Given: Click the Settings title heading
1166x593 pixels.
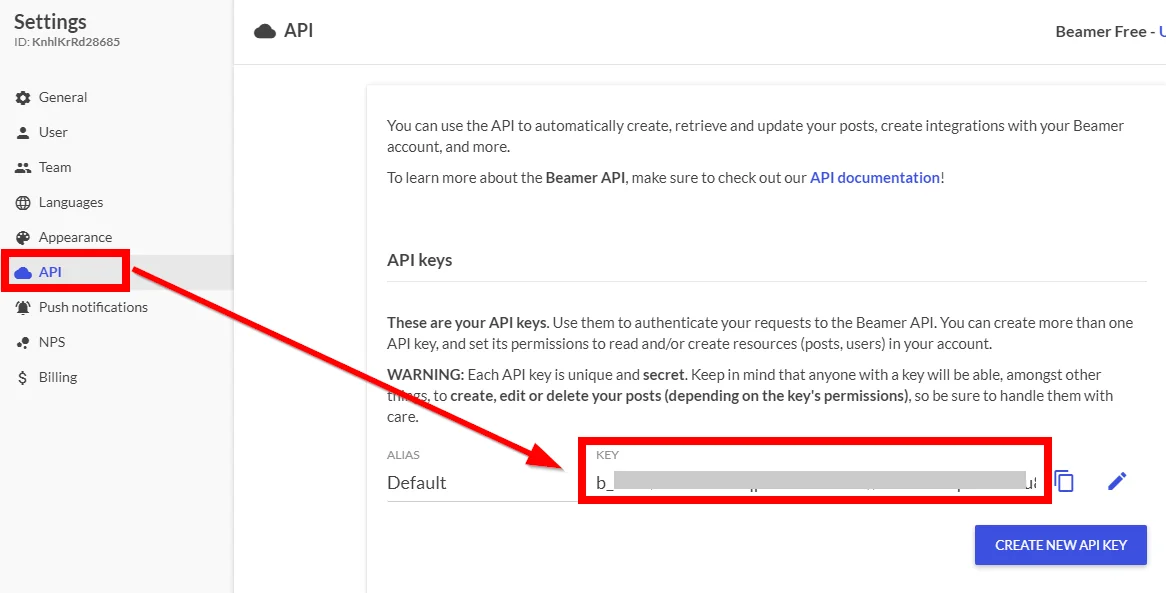Looking at the screenshot, I should click(51, 21).
